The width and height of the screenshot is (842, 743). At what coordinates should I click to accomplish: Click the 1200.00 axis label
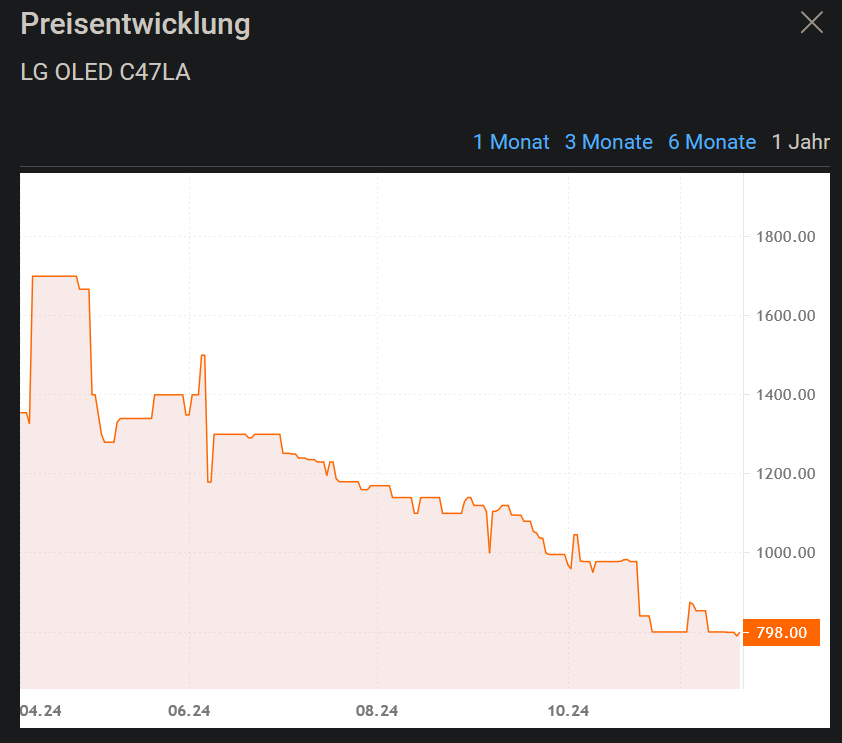click(x=786, y=474)
